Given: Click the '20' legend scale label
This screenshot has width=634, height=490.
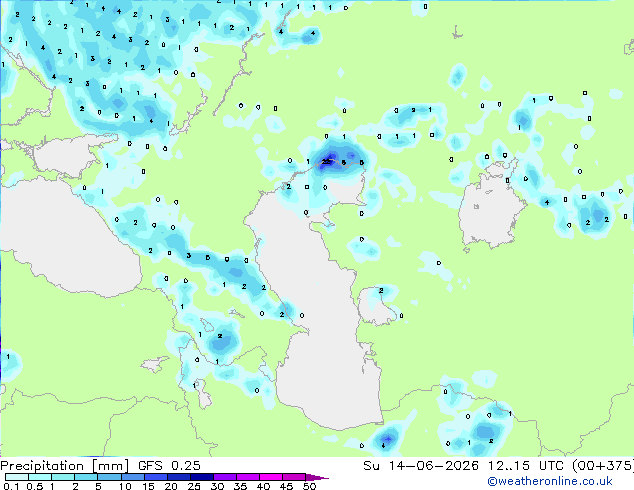Looking at the screenshot, I should tap(171, 486).
